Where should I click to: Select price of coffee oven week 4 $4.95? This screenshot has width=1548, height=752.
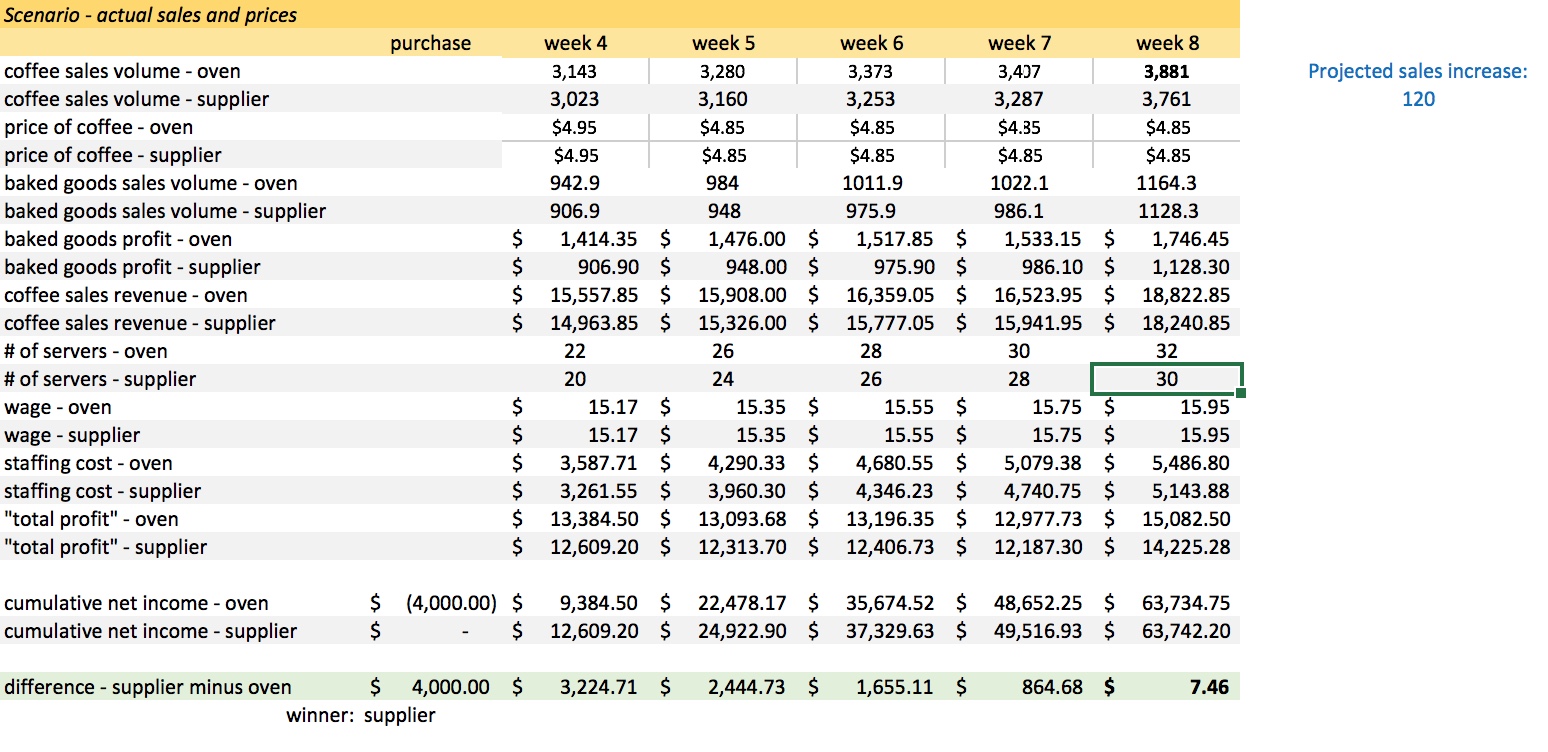coord(575,127)
